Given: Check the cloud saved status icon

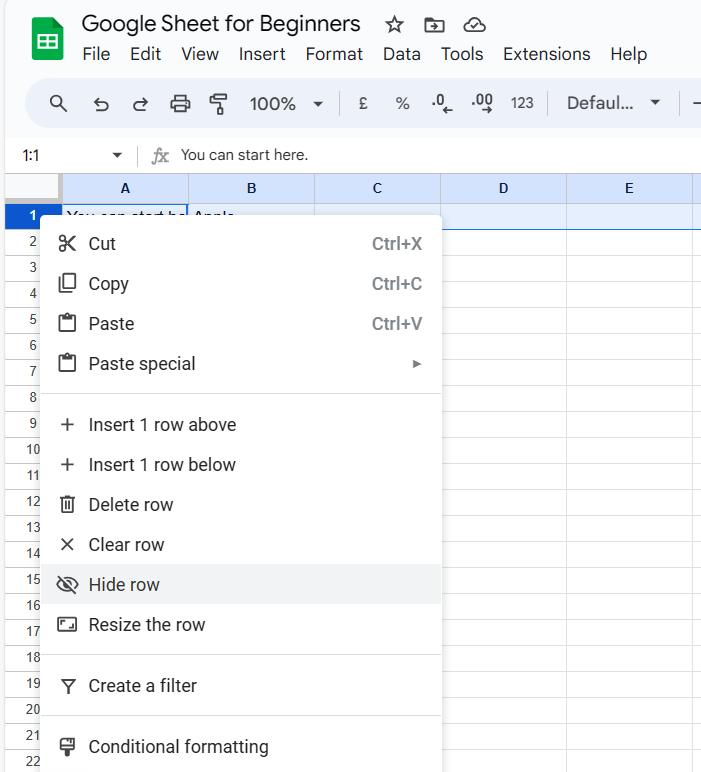Looking at the screenshot, I should (x=475, y=25).
